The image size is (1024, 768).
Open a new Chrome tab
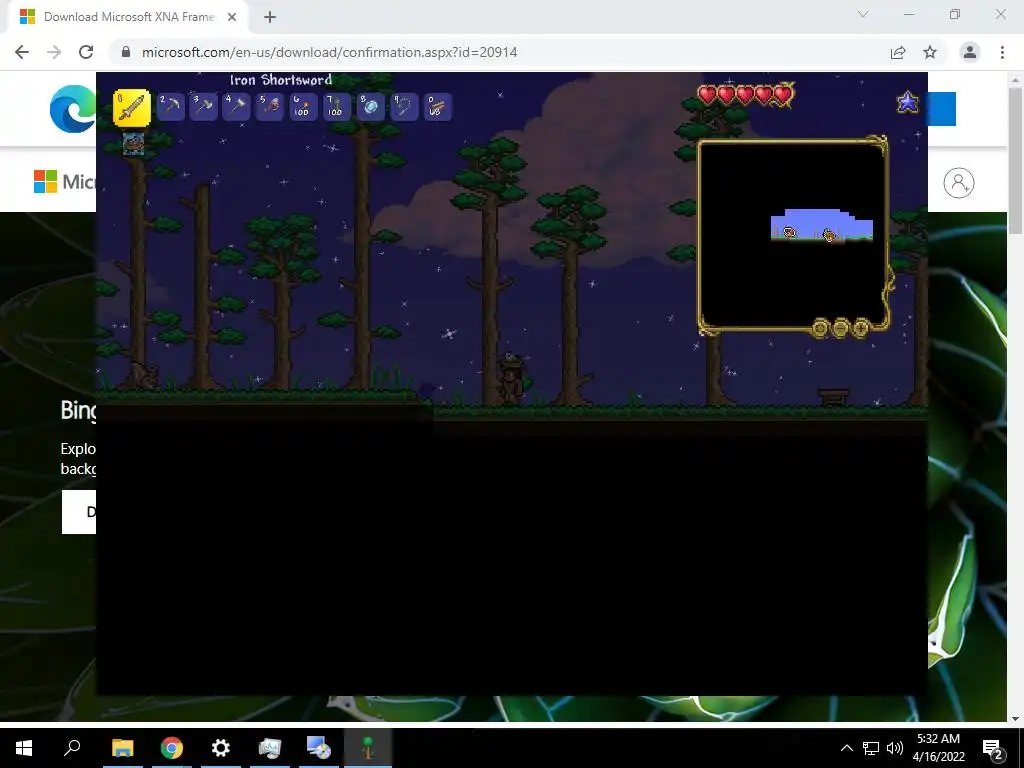point(270,17)
